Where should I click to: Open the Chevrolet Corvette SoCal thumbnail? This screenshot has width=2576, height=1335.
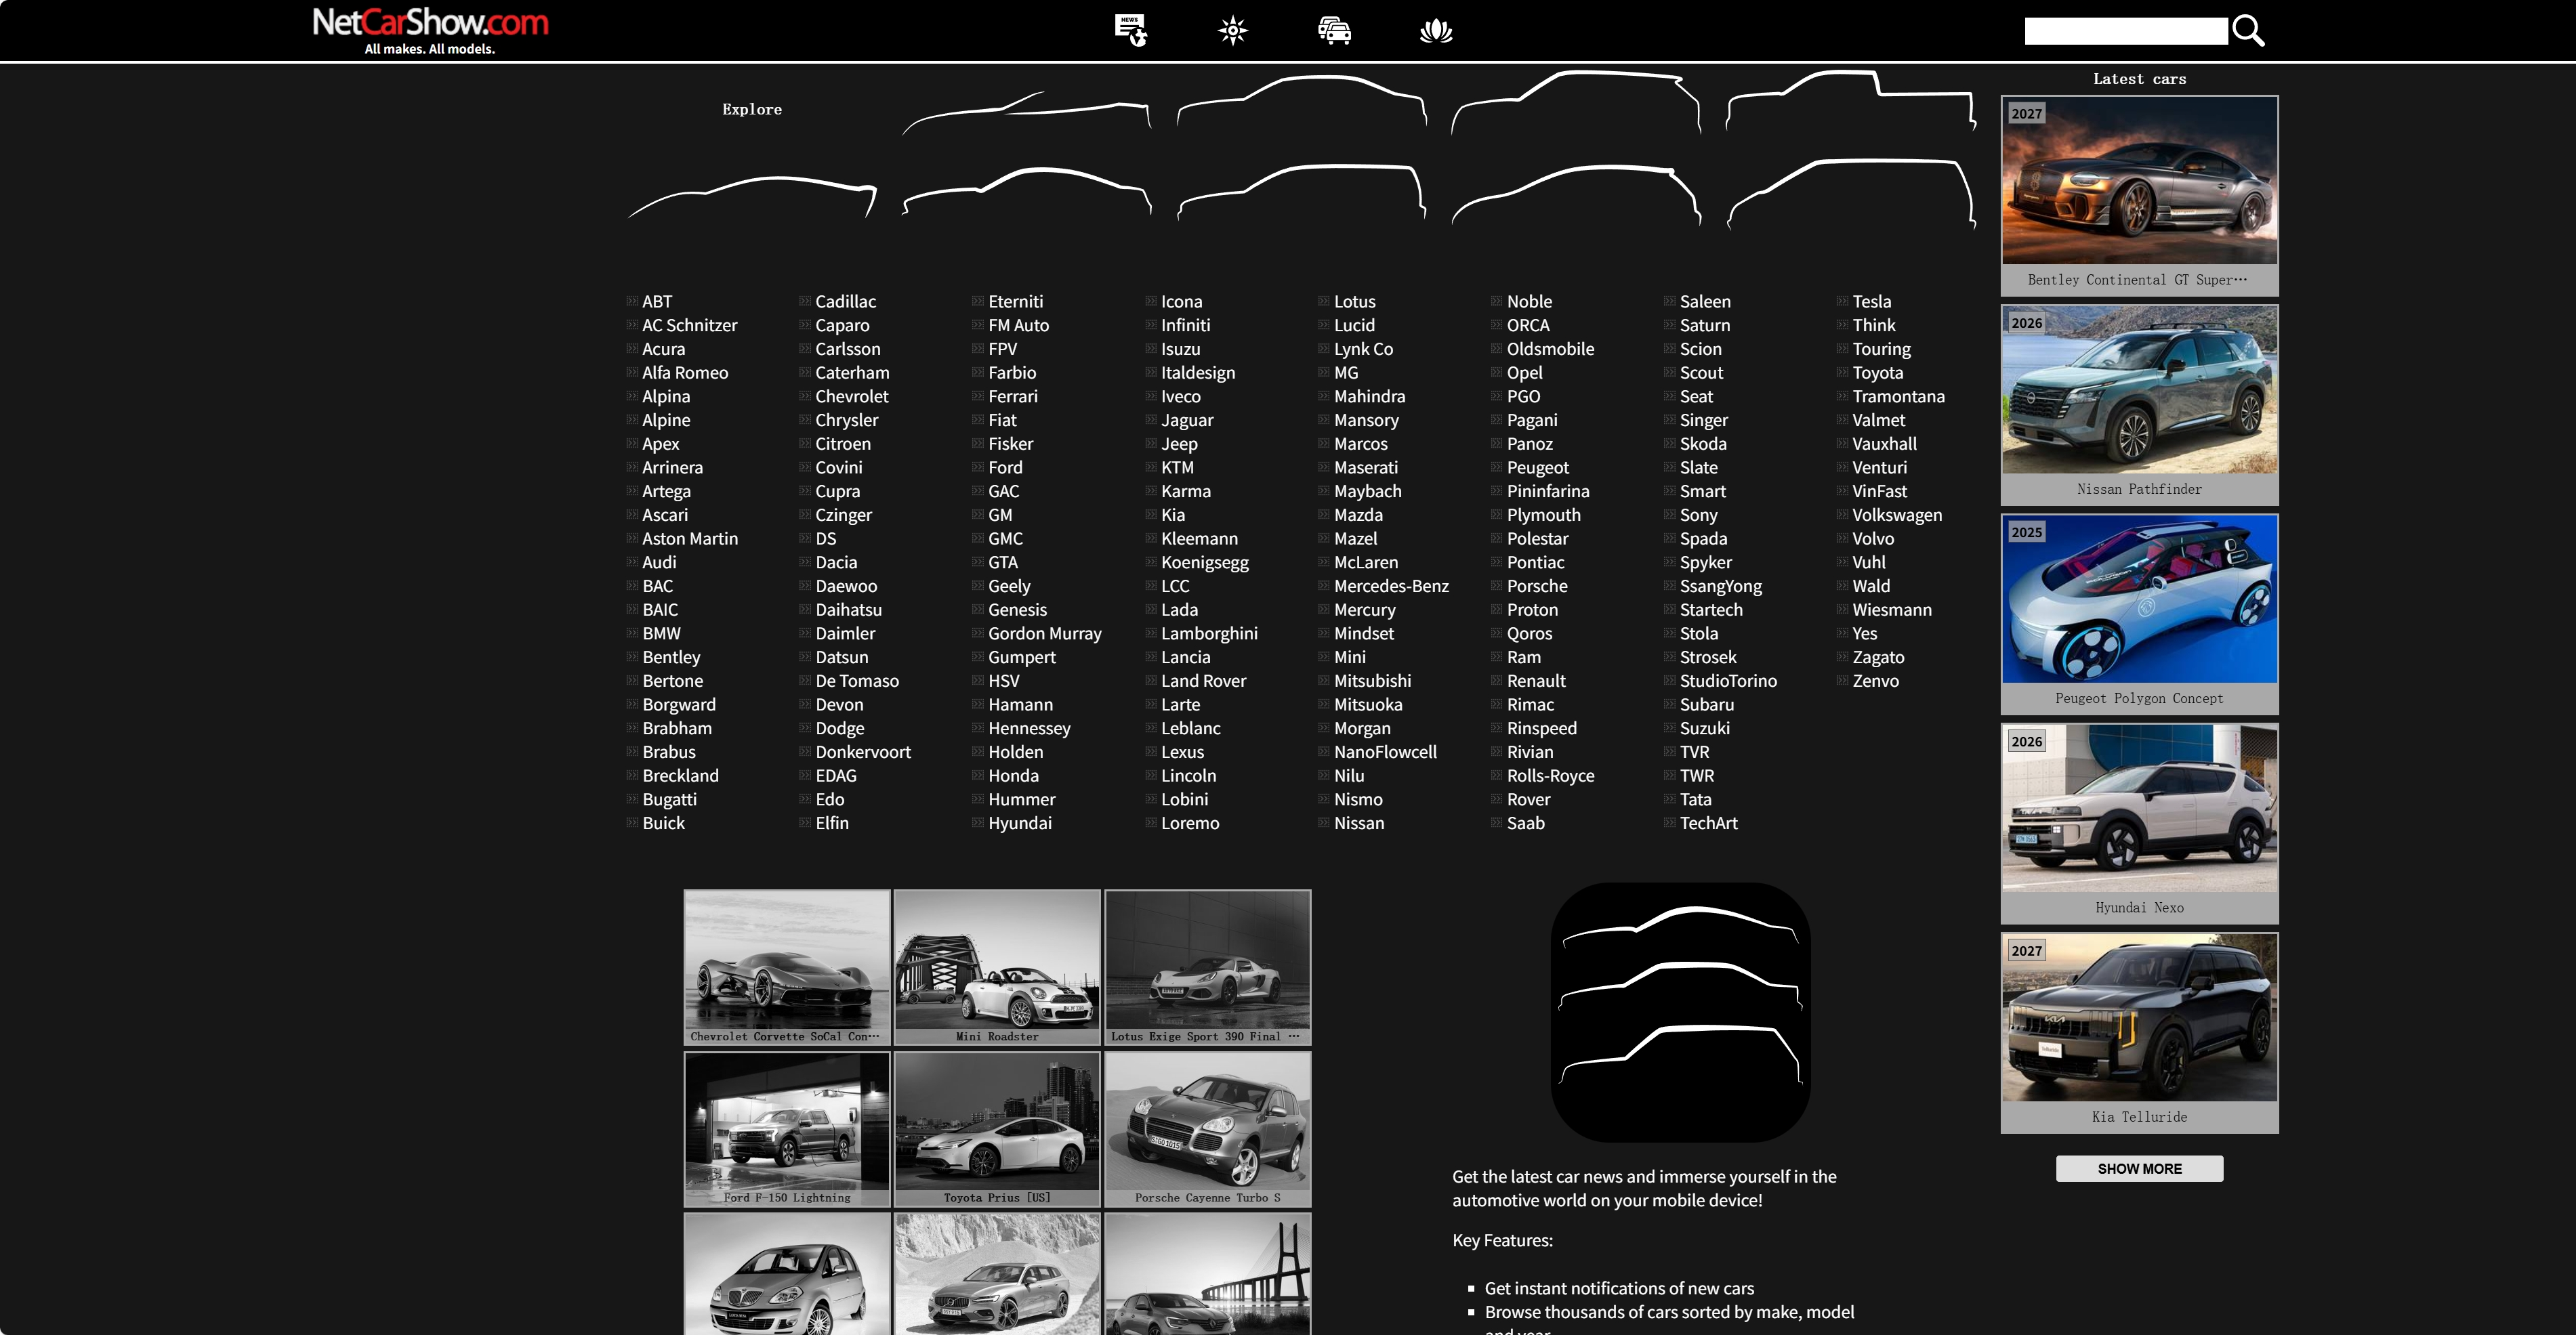click(x=787, y=968)
